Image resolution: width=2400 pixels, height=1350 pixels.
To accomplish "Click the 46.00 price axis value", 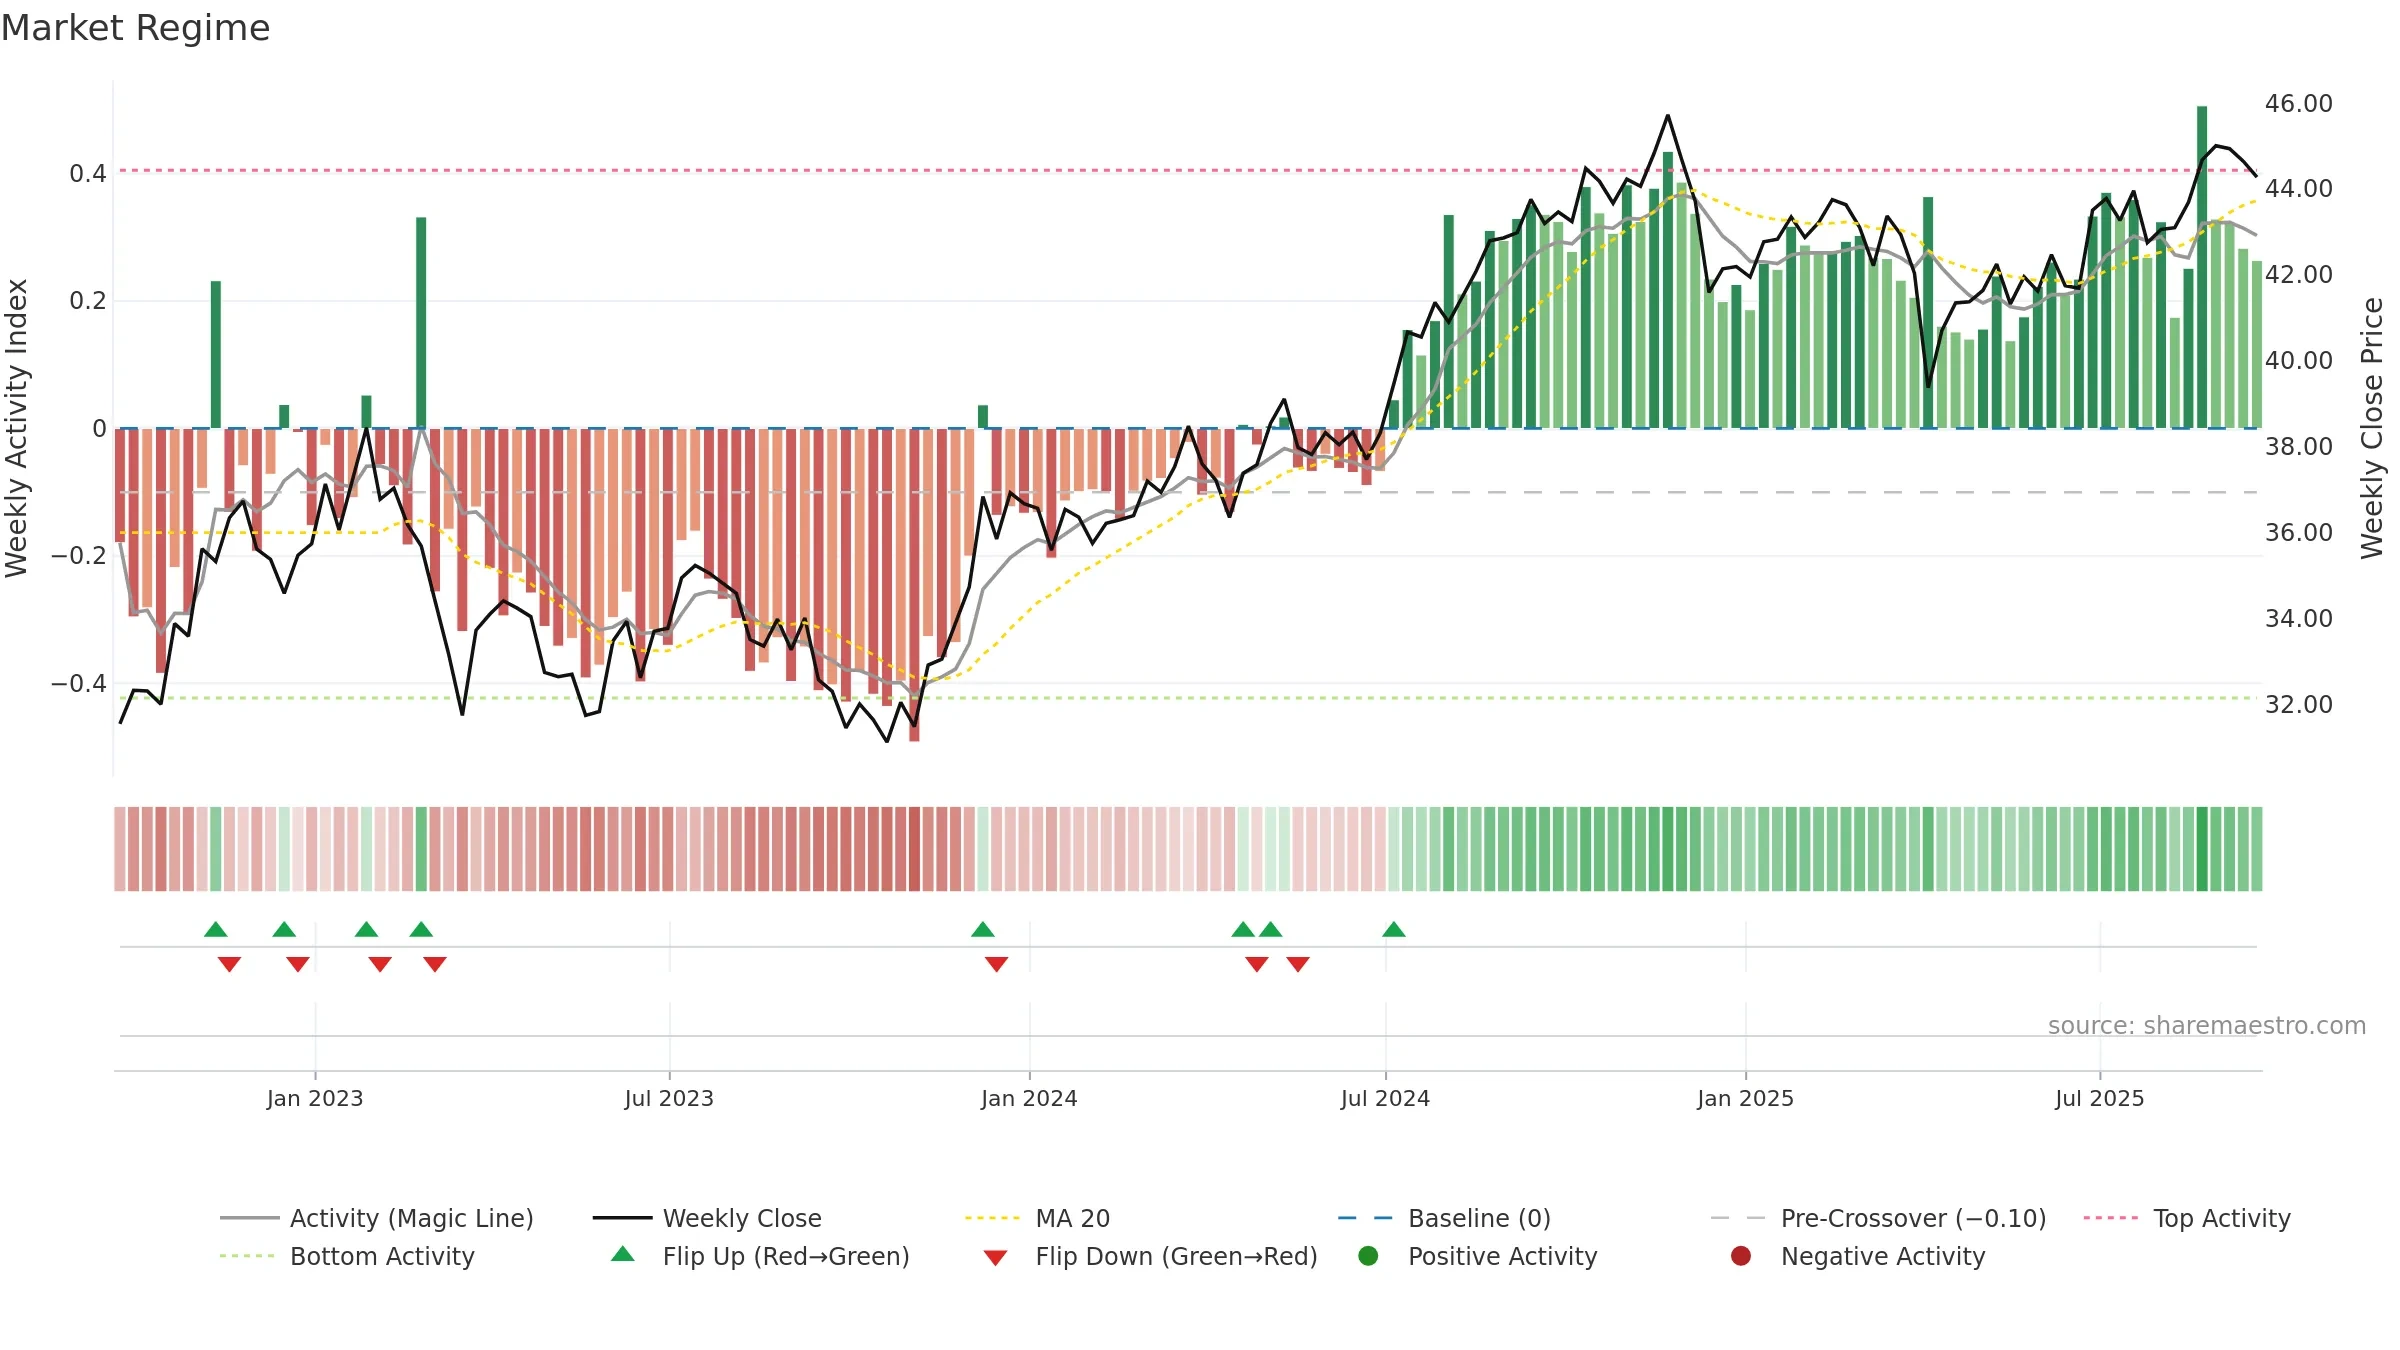I will pos(2298,103).
